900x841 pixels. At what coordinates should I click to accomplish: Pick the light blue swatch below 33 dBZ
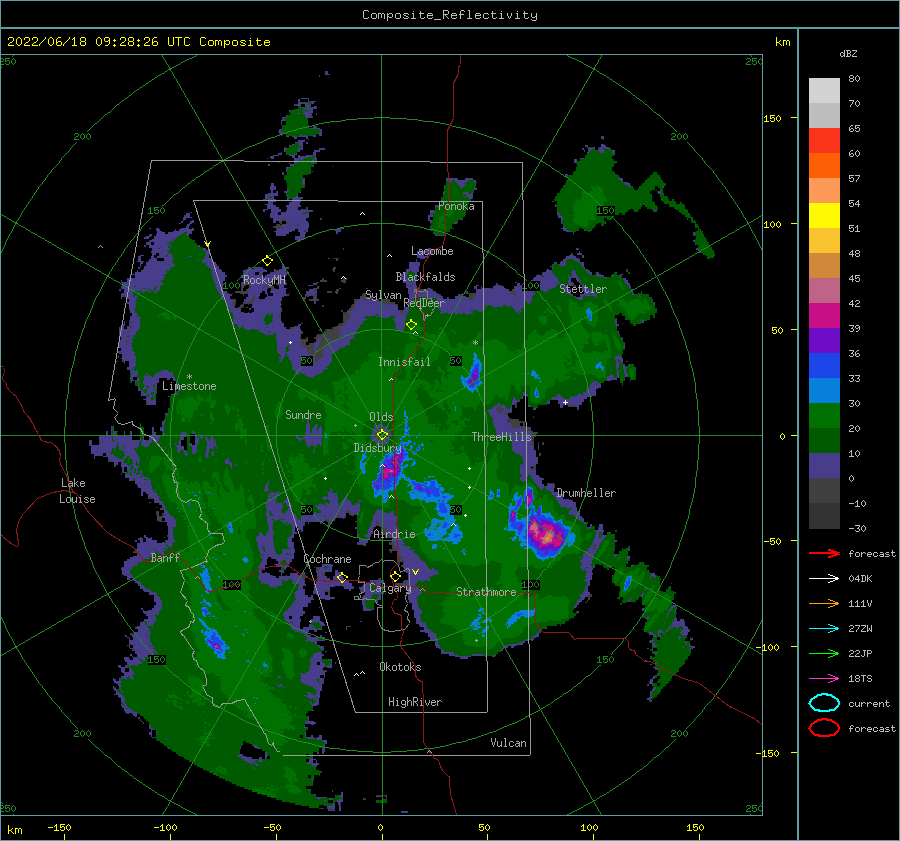point(824,391)
